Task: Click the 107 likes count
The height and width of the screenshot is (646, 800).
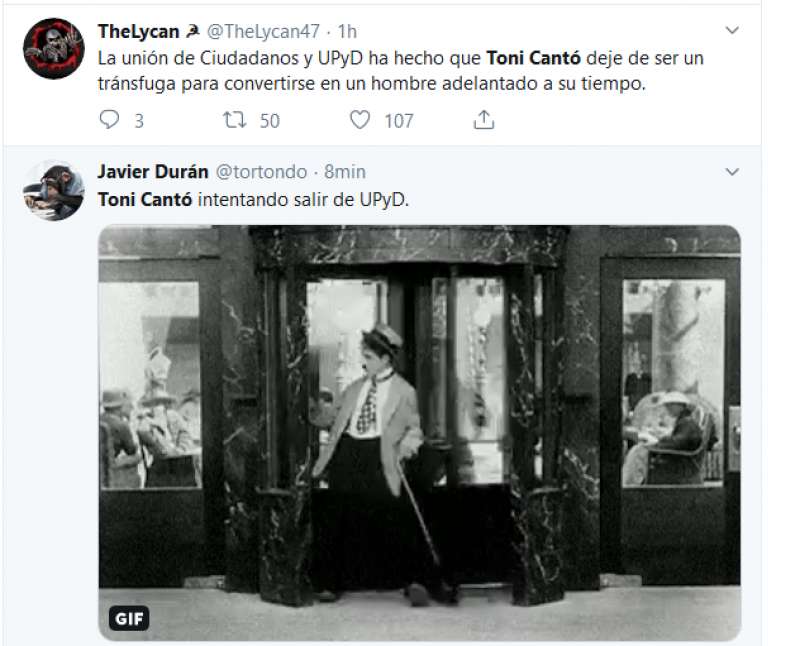Action: click(399, 121)
